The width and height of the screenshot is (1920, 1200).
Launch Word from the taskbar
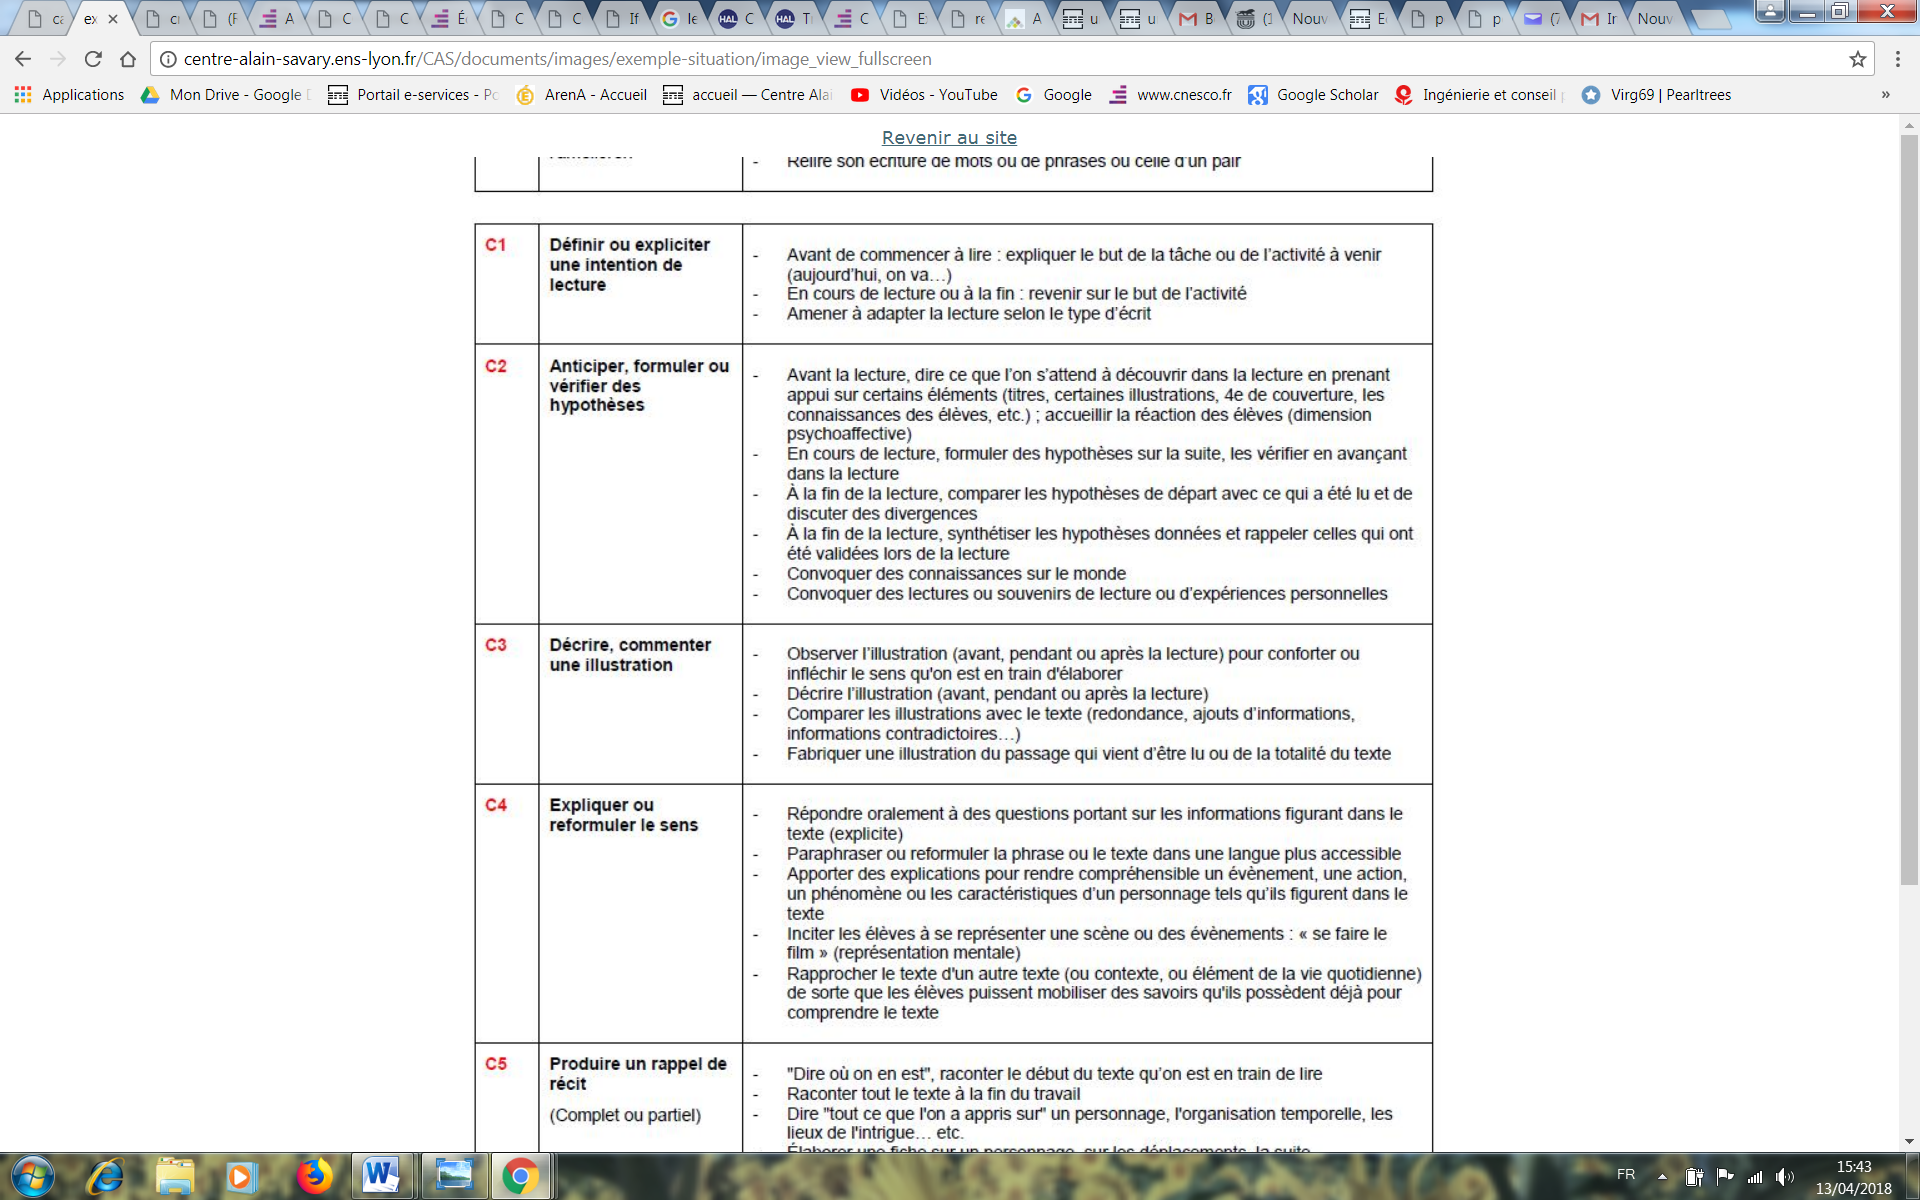[x=381, y=1175]
